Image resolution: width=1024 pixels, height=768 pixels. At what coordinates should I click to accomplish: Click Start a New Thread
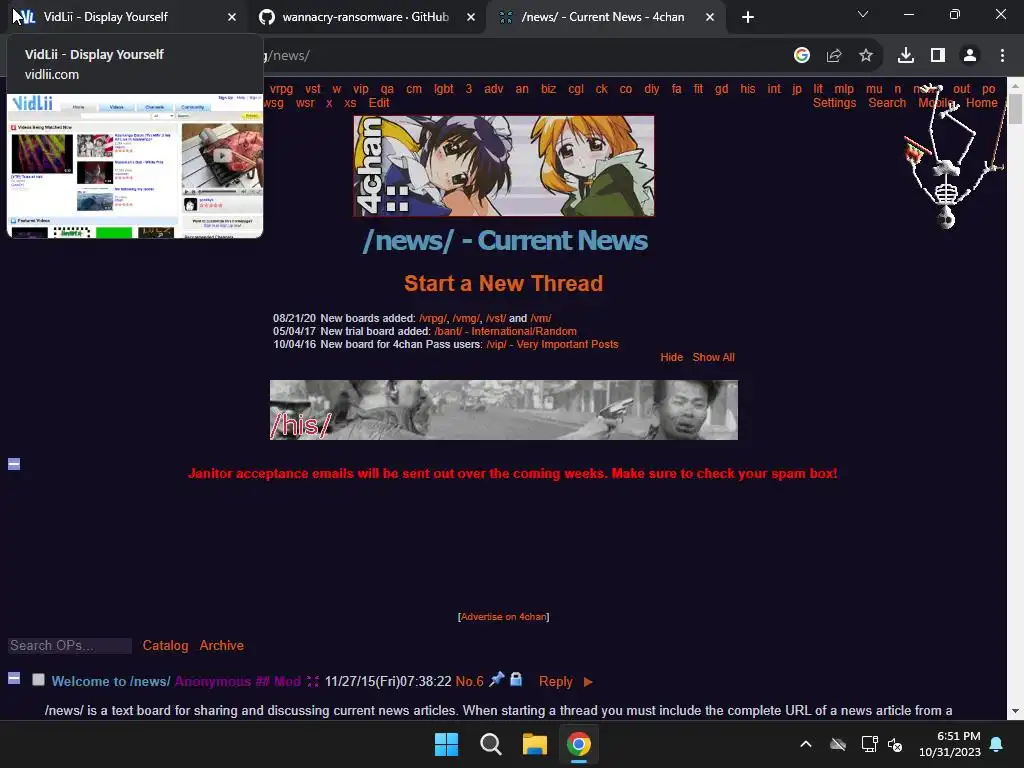click(503, 283)
